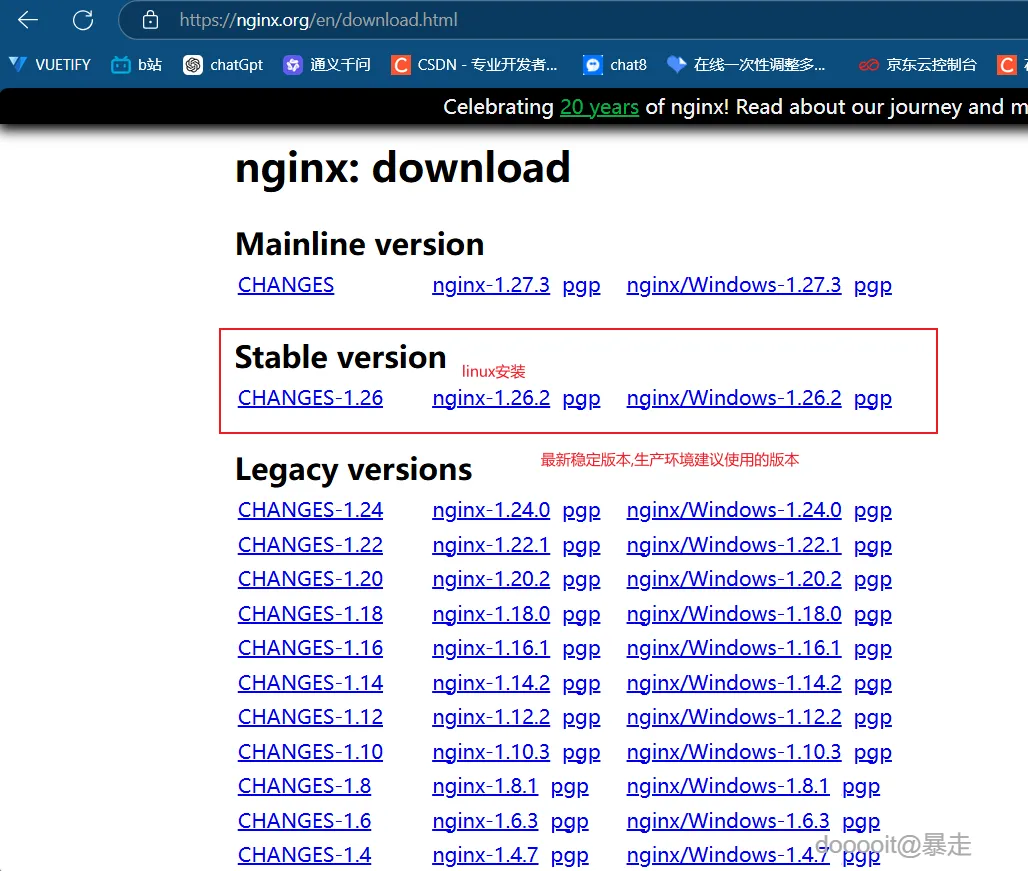The height and width of the screenshot is (871, 1028).
Task: Download nginx/Windows-1.6.3
Action: (x=728, y=821)
